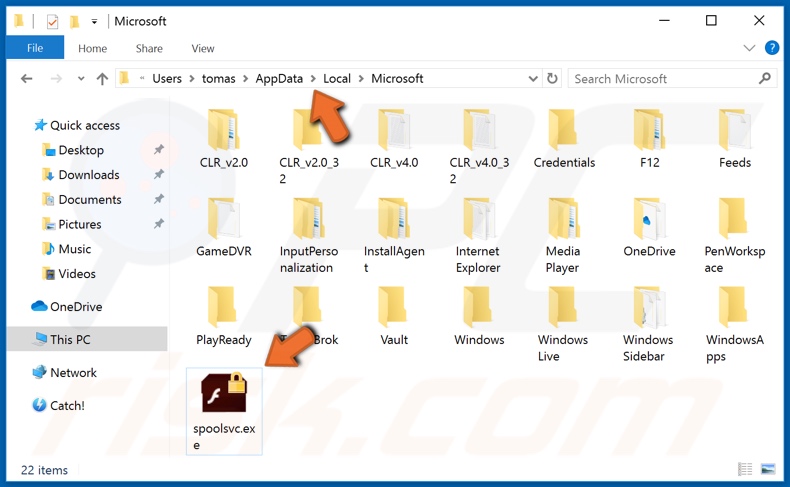Expand the ribbon with the chevron
This screenshot has height=487, width=790.
749,48
